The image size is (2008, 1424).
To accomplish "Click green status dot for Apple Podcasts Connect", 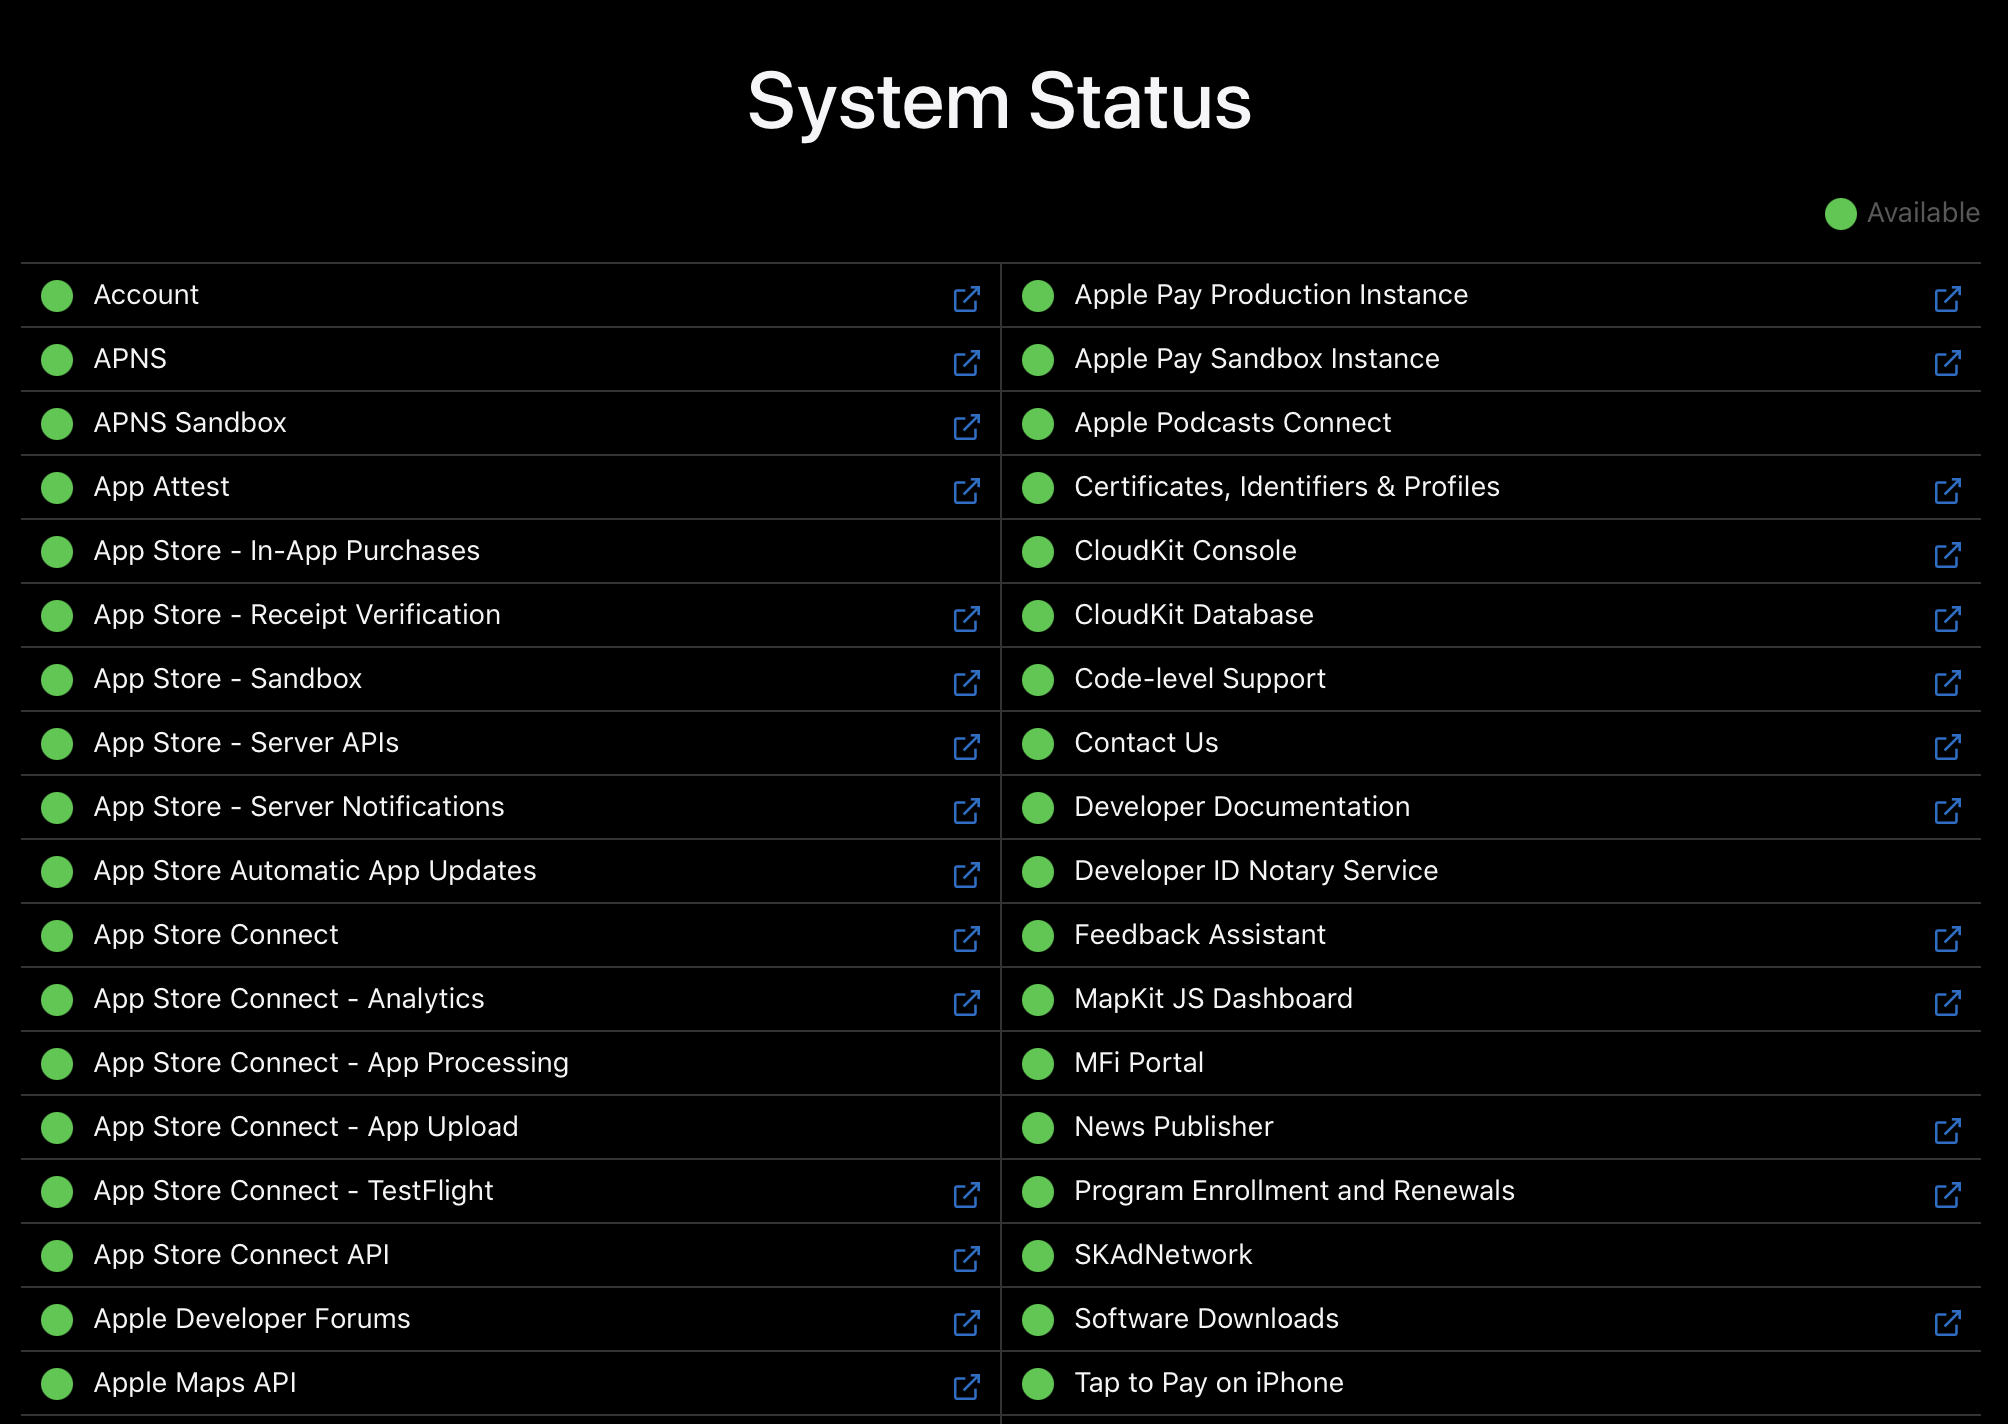I will 1038,423.
